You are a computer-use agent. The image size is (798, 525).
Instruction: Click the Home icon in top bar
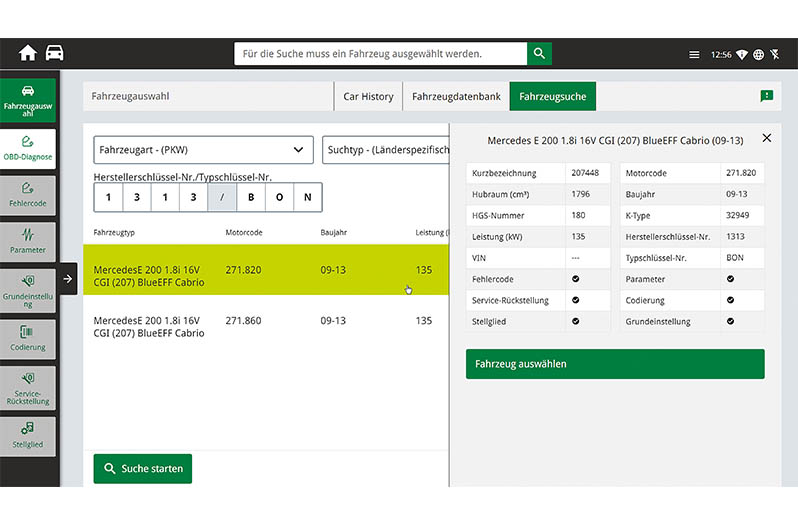click(x=27, y=54)
